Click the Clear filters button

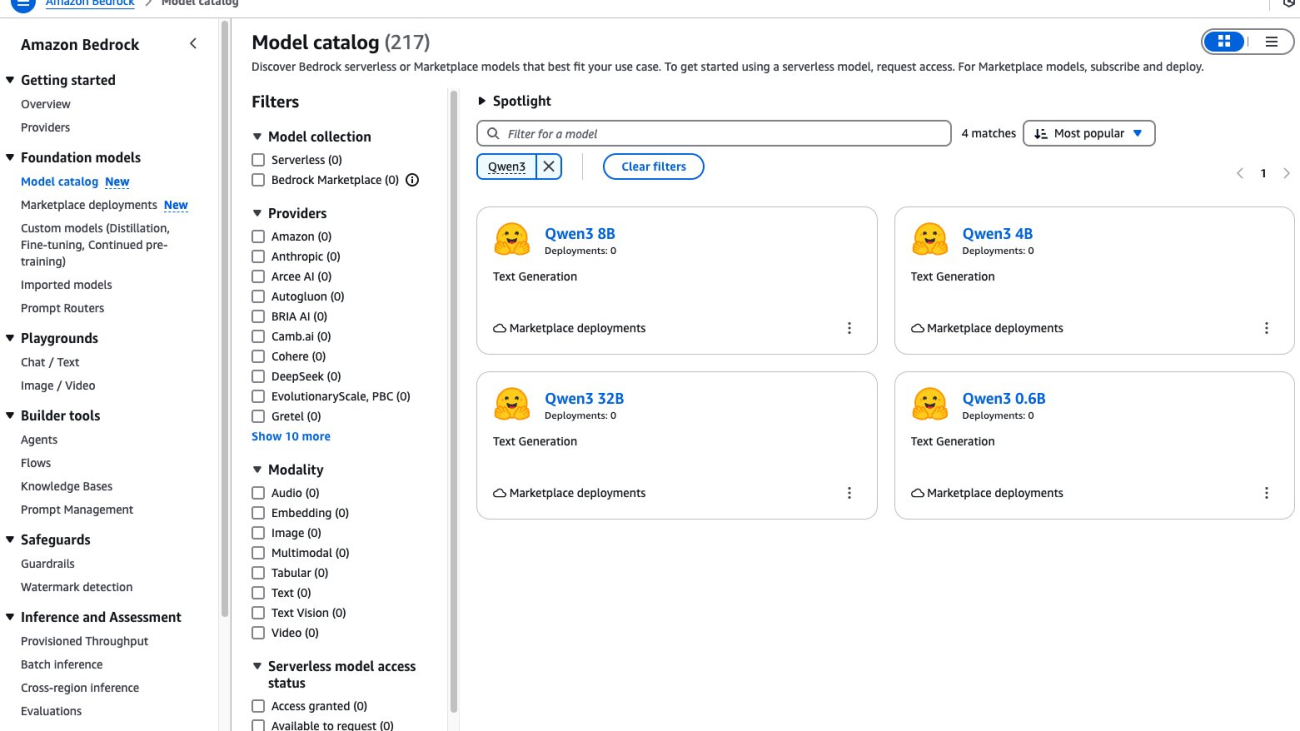[x=653, y=167]
